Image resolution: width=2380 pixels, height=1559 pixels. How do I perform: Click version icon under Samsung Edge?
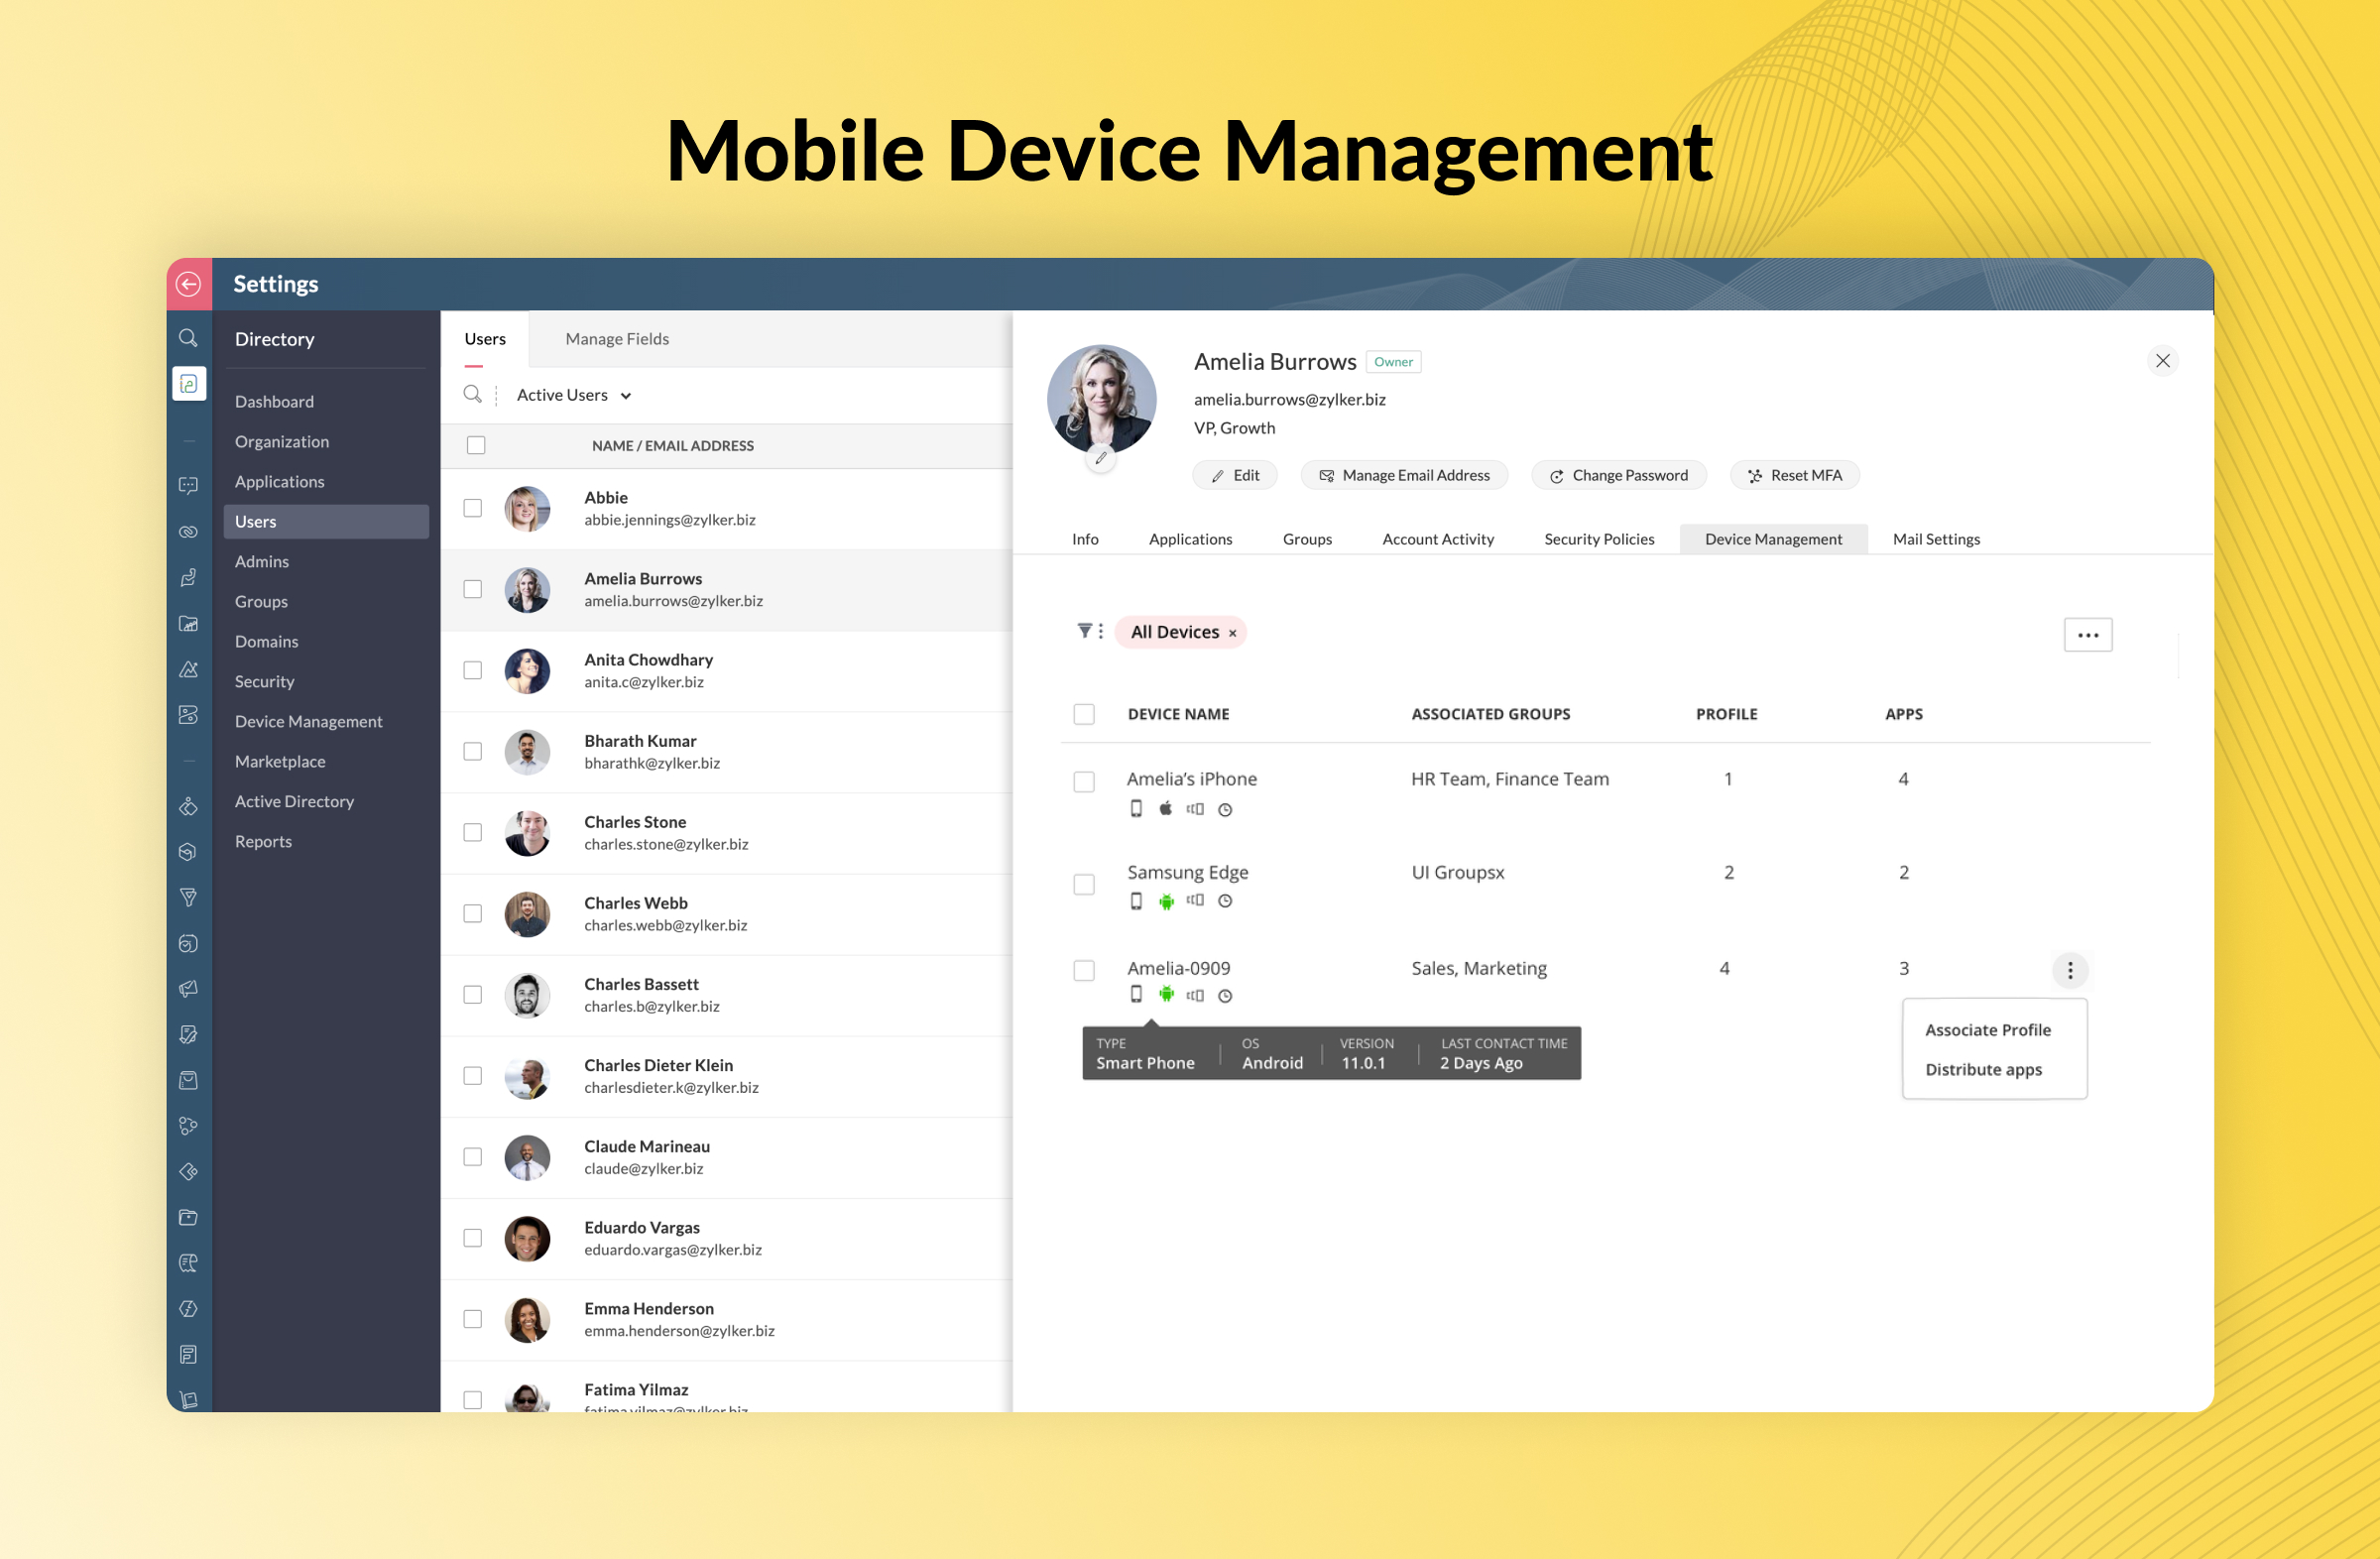[1195, 900]
